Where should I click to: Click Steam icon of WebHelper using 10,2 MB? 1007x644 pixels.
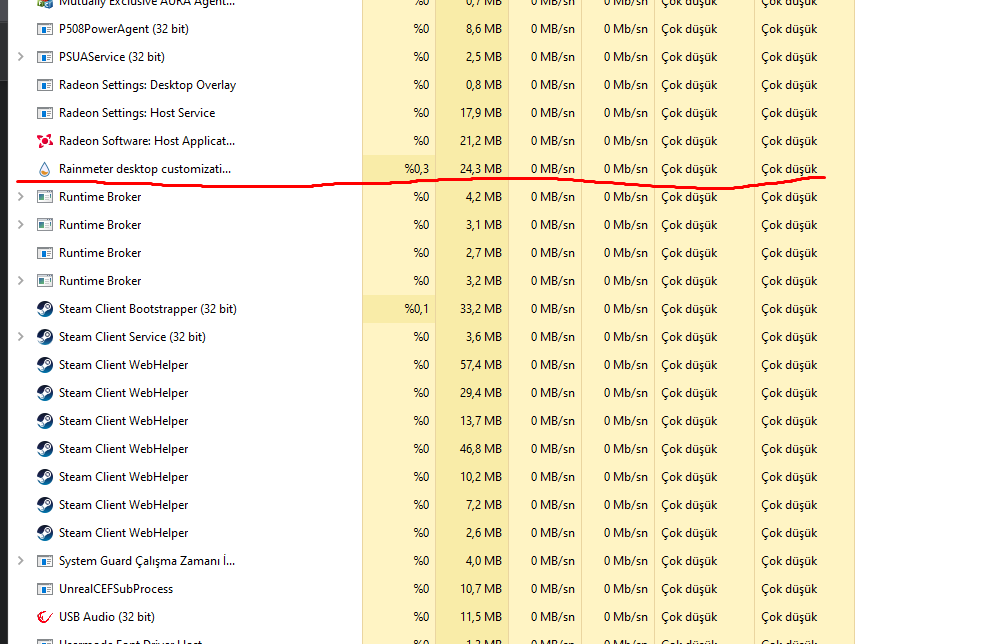coord(44,477)
